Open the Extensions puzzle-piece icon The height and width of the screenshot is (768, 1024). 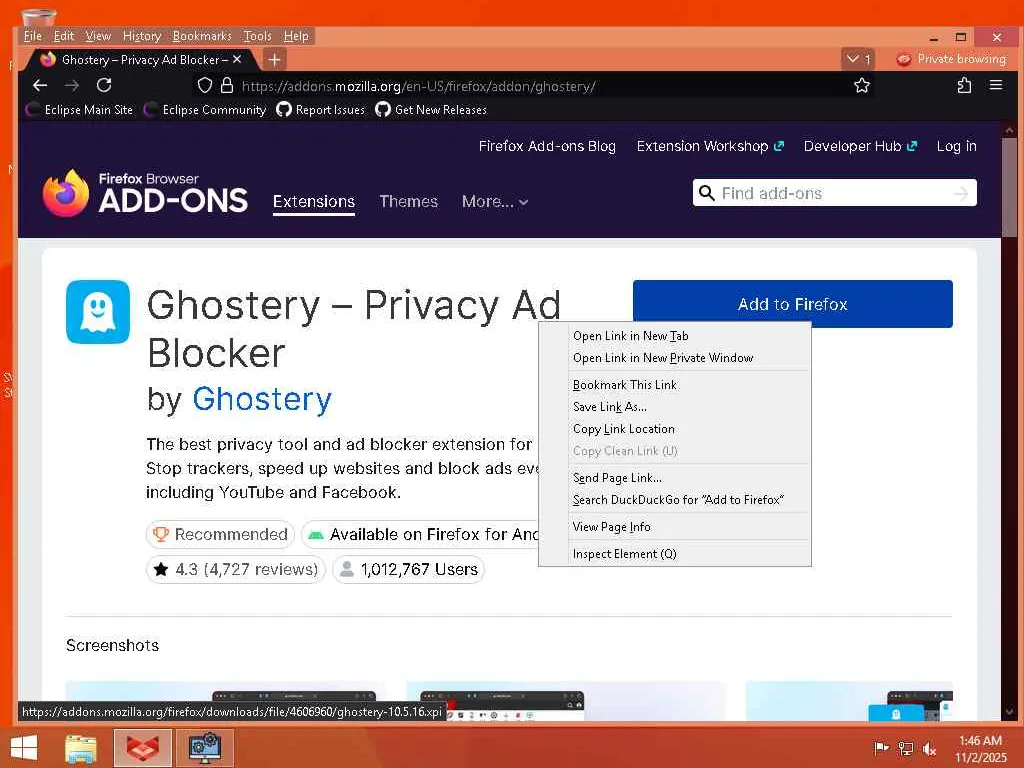tap(964, 86)
